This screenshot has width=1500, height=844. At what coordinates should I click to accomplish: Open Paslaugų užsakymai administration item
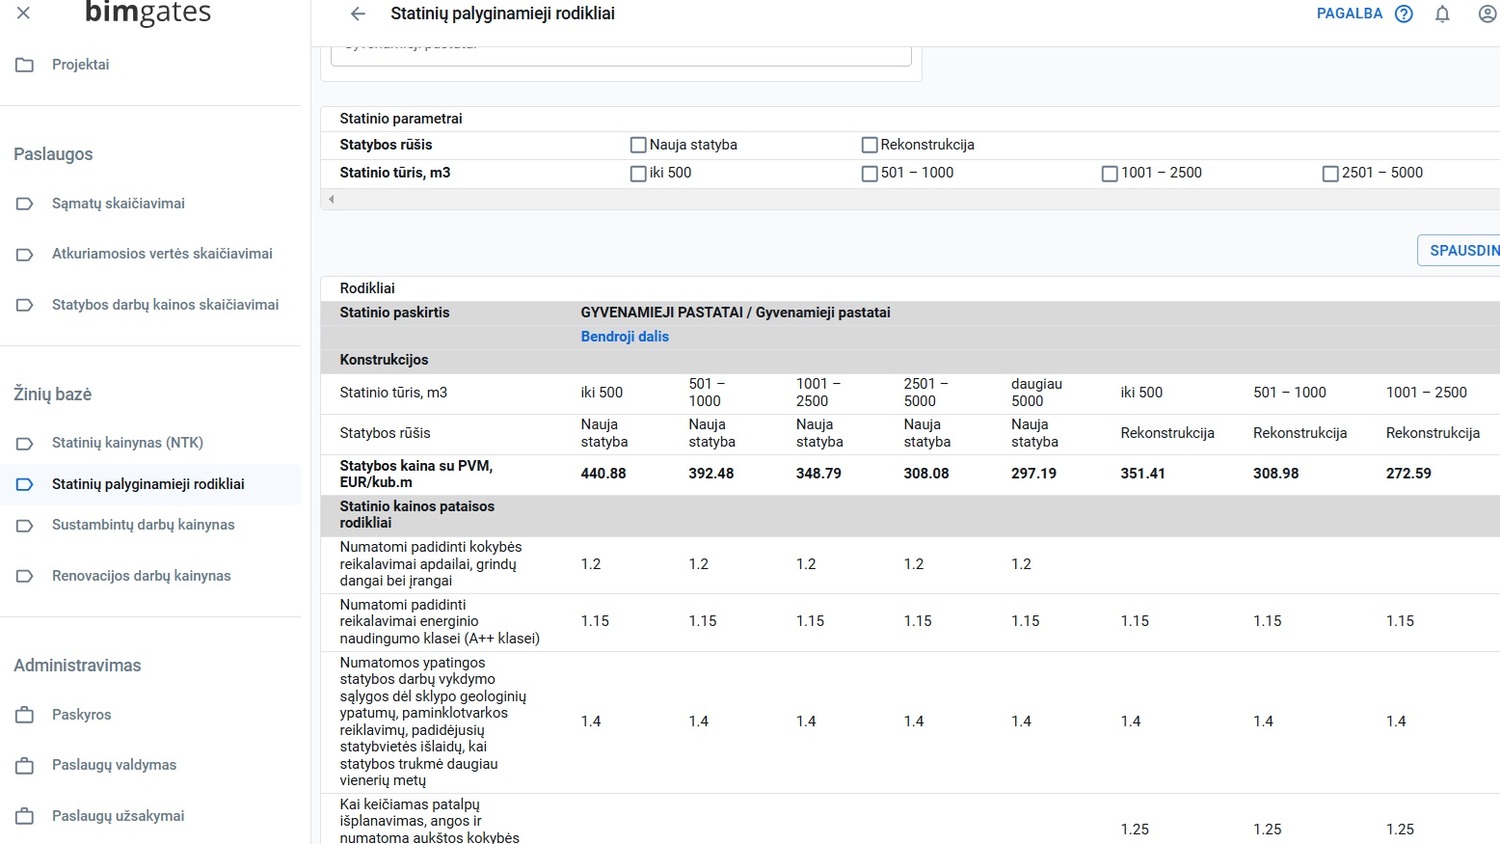click(118, 816)
